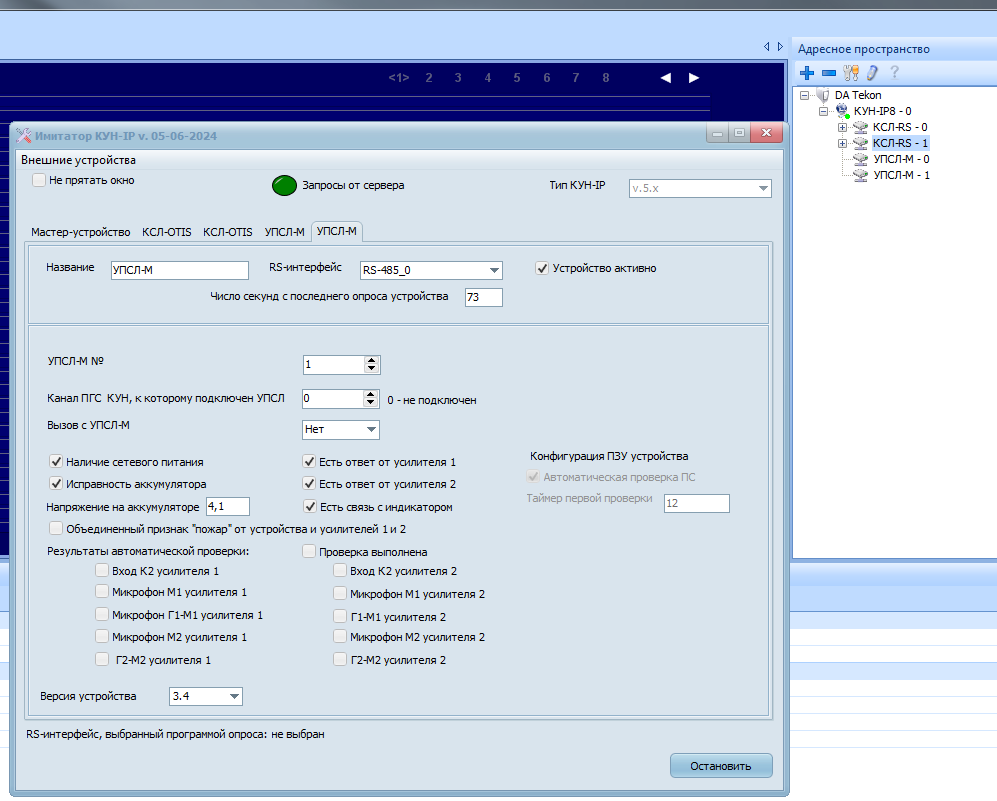Click the Название text field
997x801 pixels.
[x=179, y=270]
